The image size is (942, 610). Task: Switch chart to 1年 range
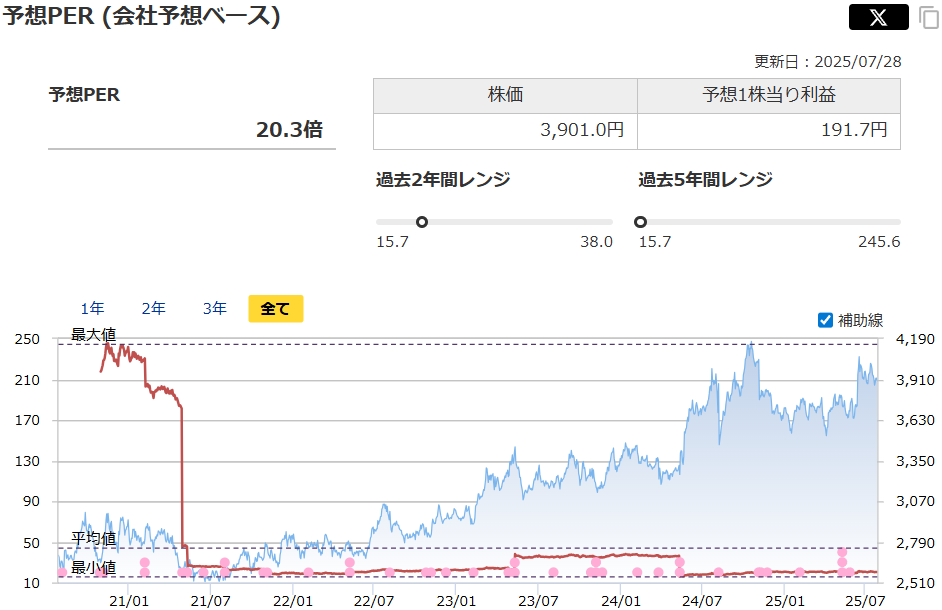point(92,309)
